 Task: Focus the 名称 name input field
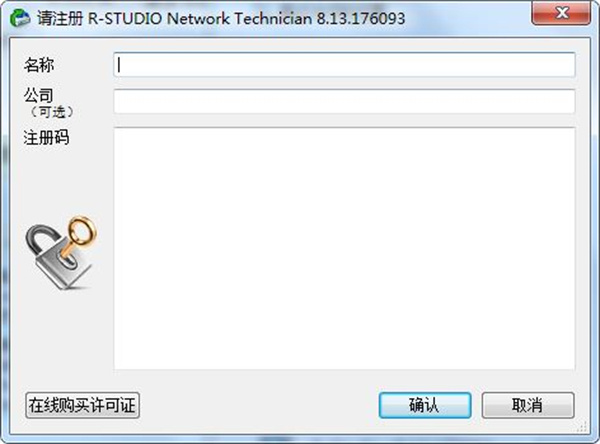344,65
